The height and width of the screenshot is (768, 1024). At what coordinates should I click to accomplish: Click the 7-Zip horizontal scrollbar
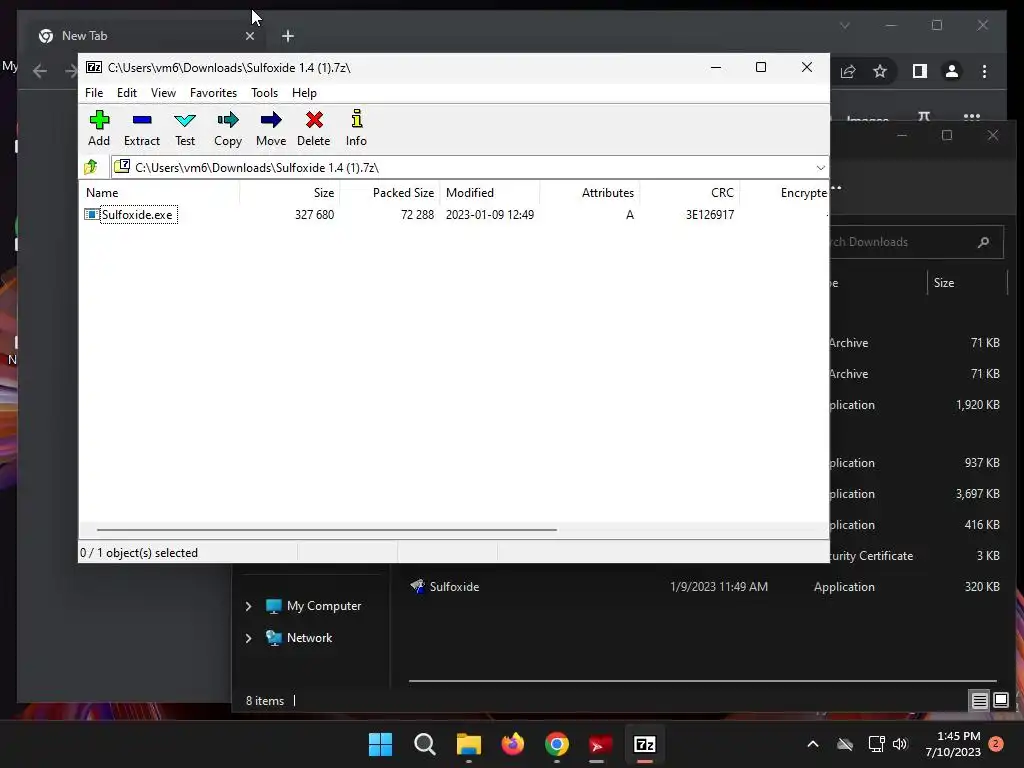[x=327, y=530]
